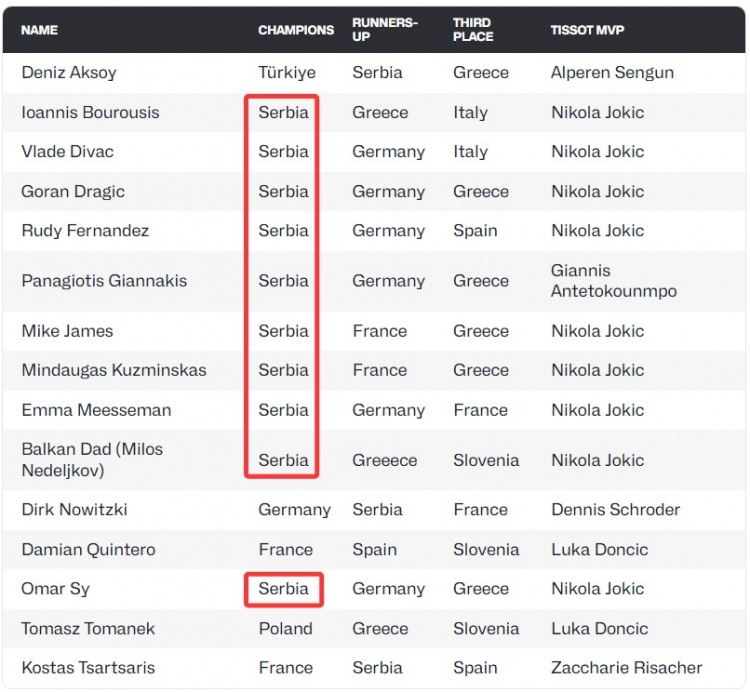Click the NAME column header
Image resolution: width=750 pixels, height=692 pixels.
39,30
